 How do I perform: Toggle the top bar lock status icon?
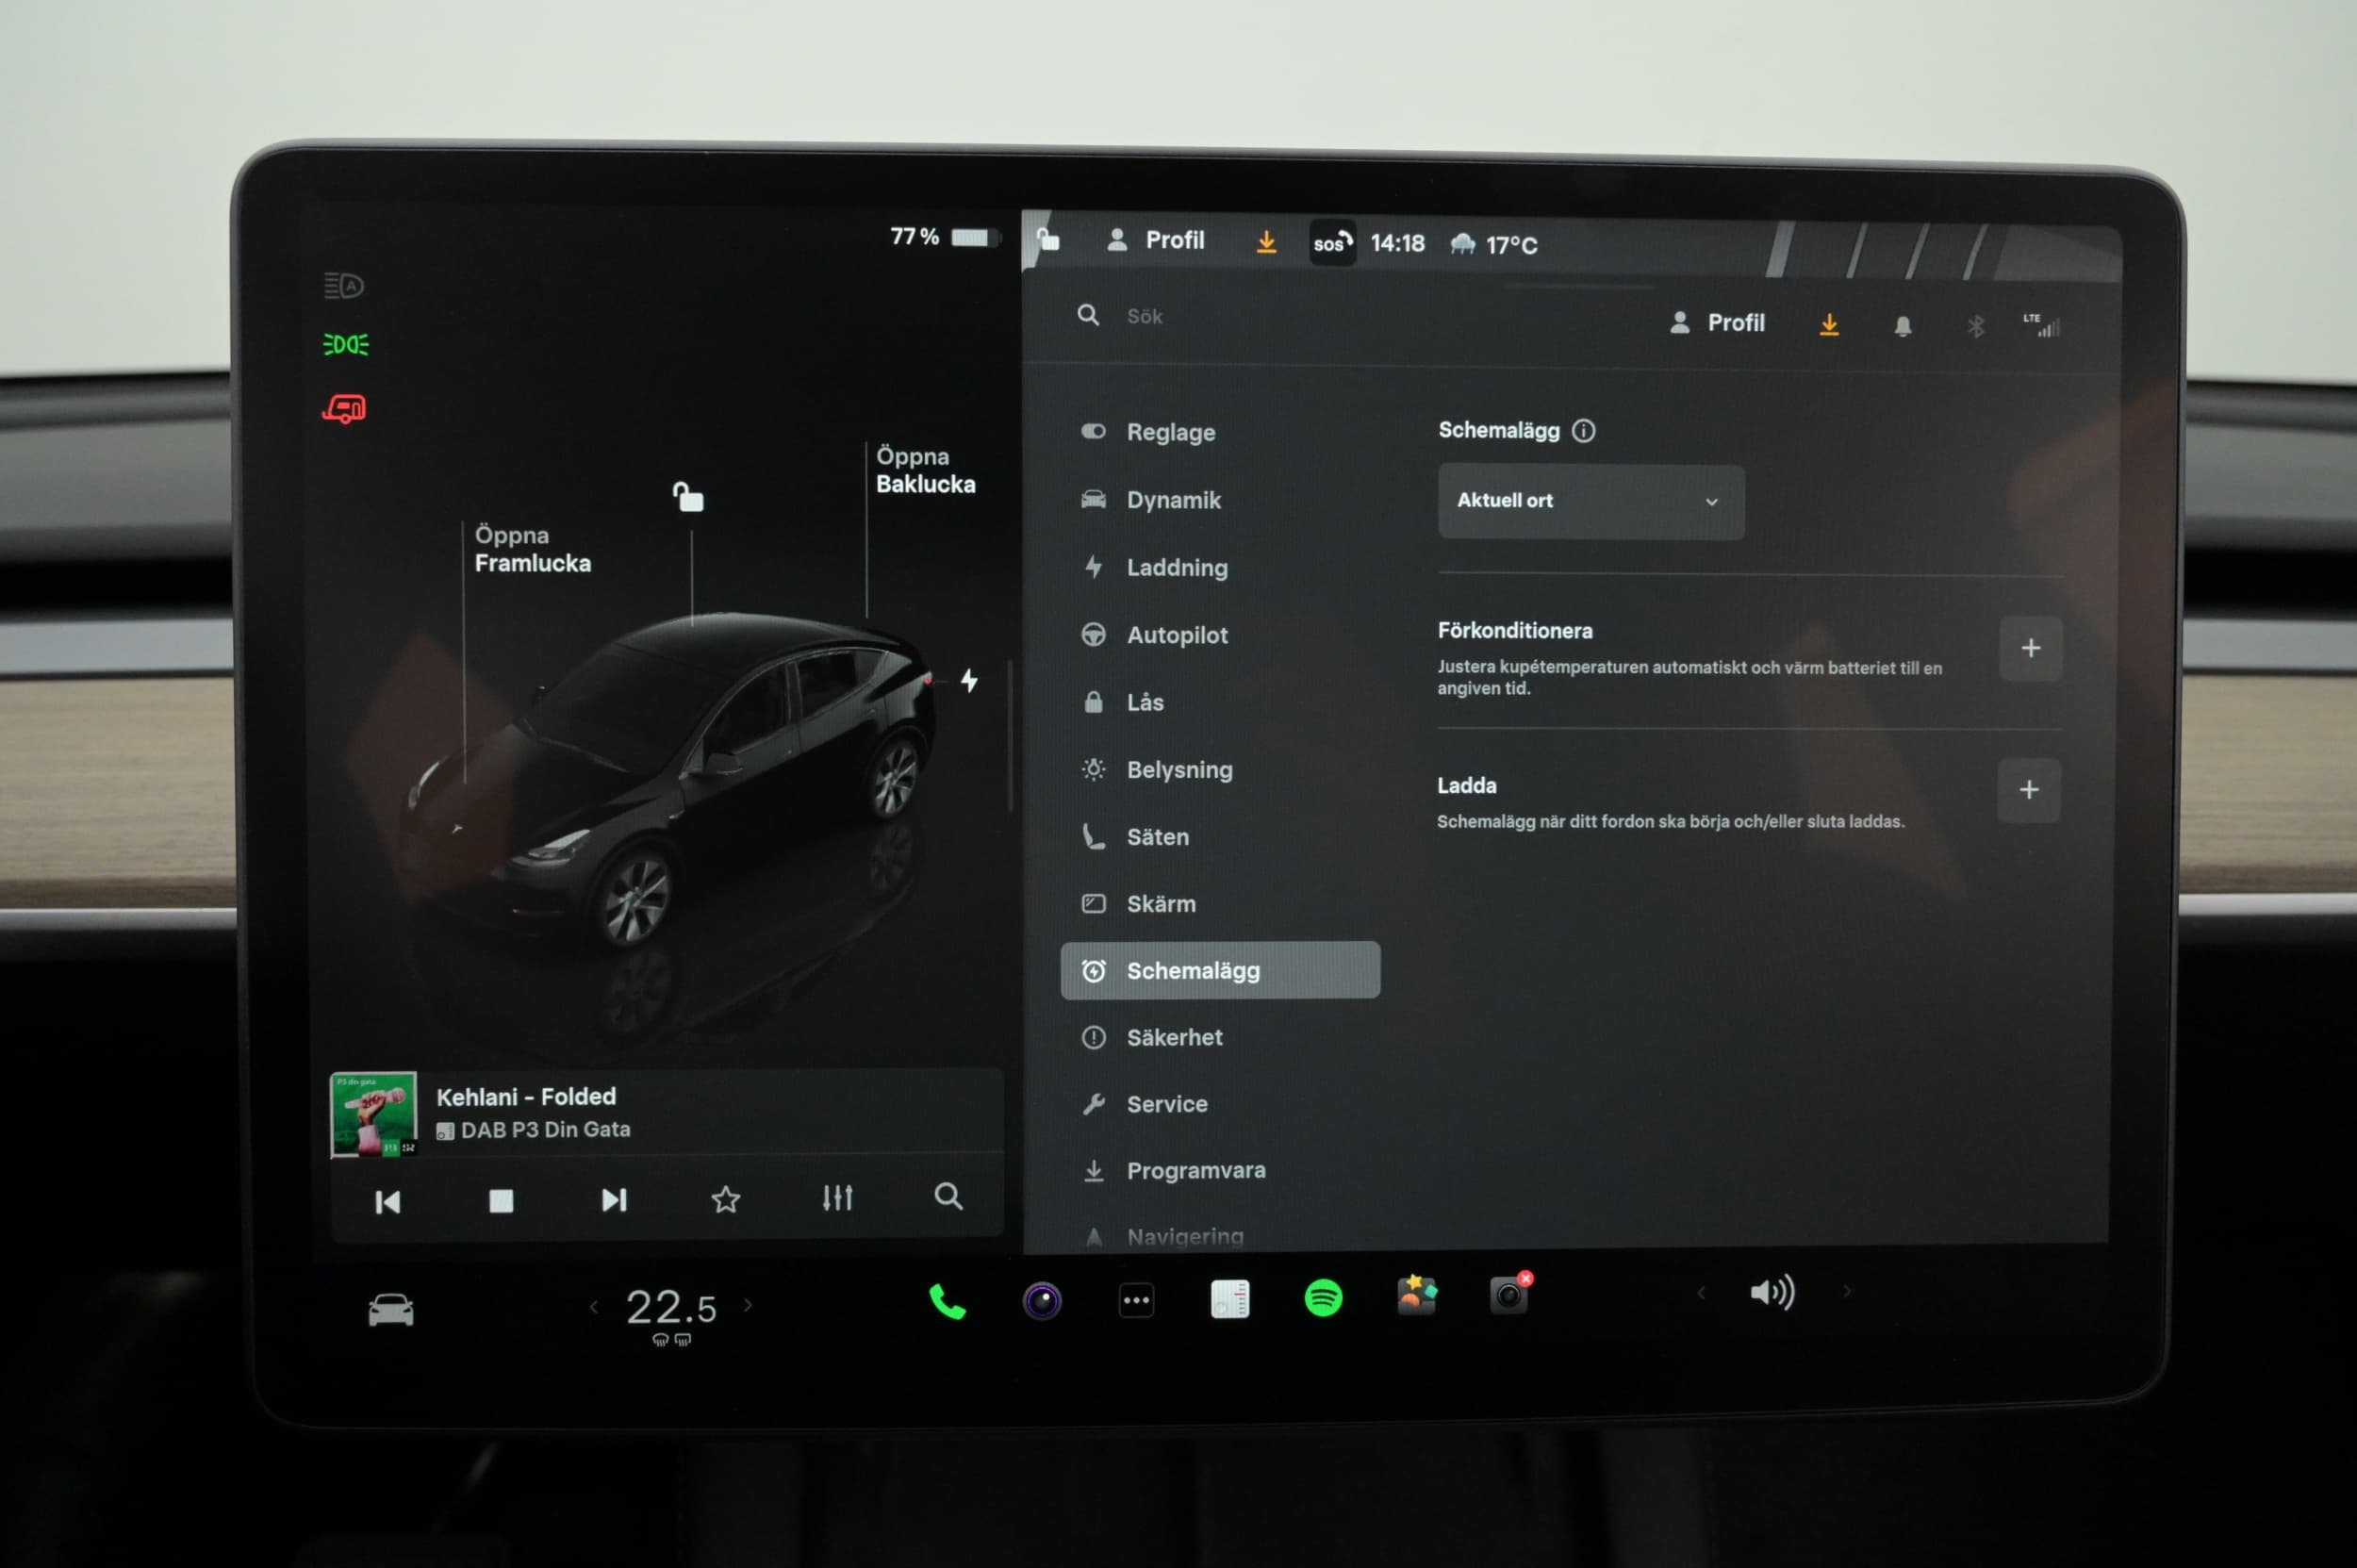(1047, 239)
